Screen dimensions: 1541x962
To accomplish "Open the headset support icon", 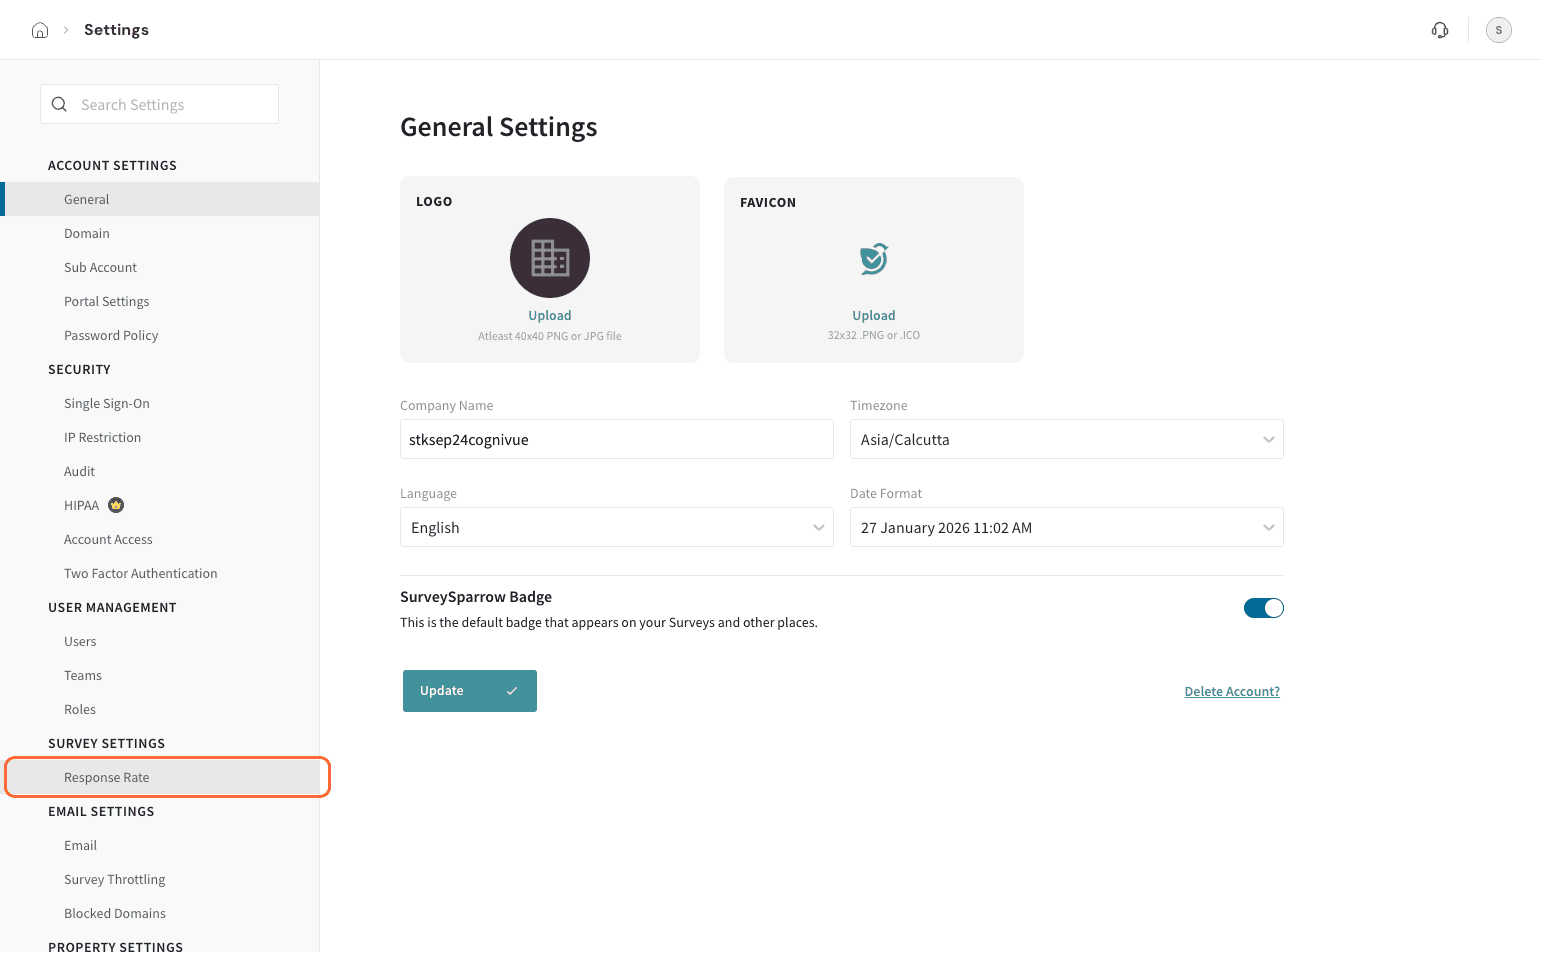I will tap(1440, 30).
